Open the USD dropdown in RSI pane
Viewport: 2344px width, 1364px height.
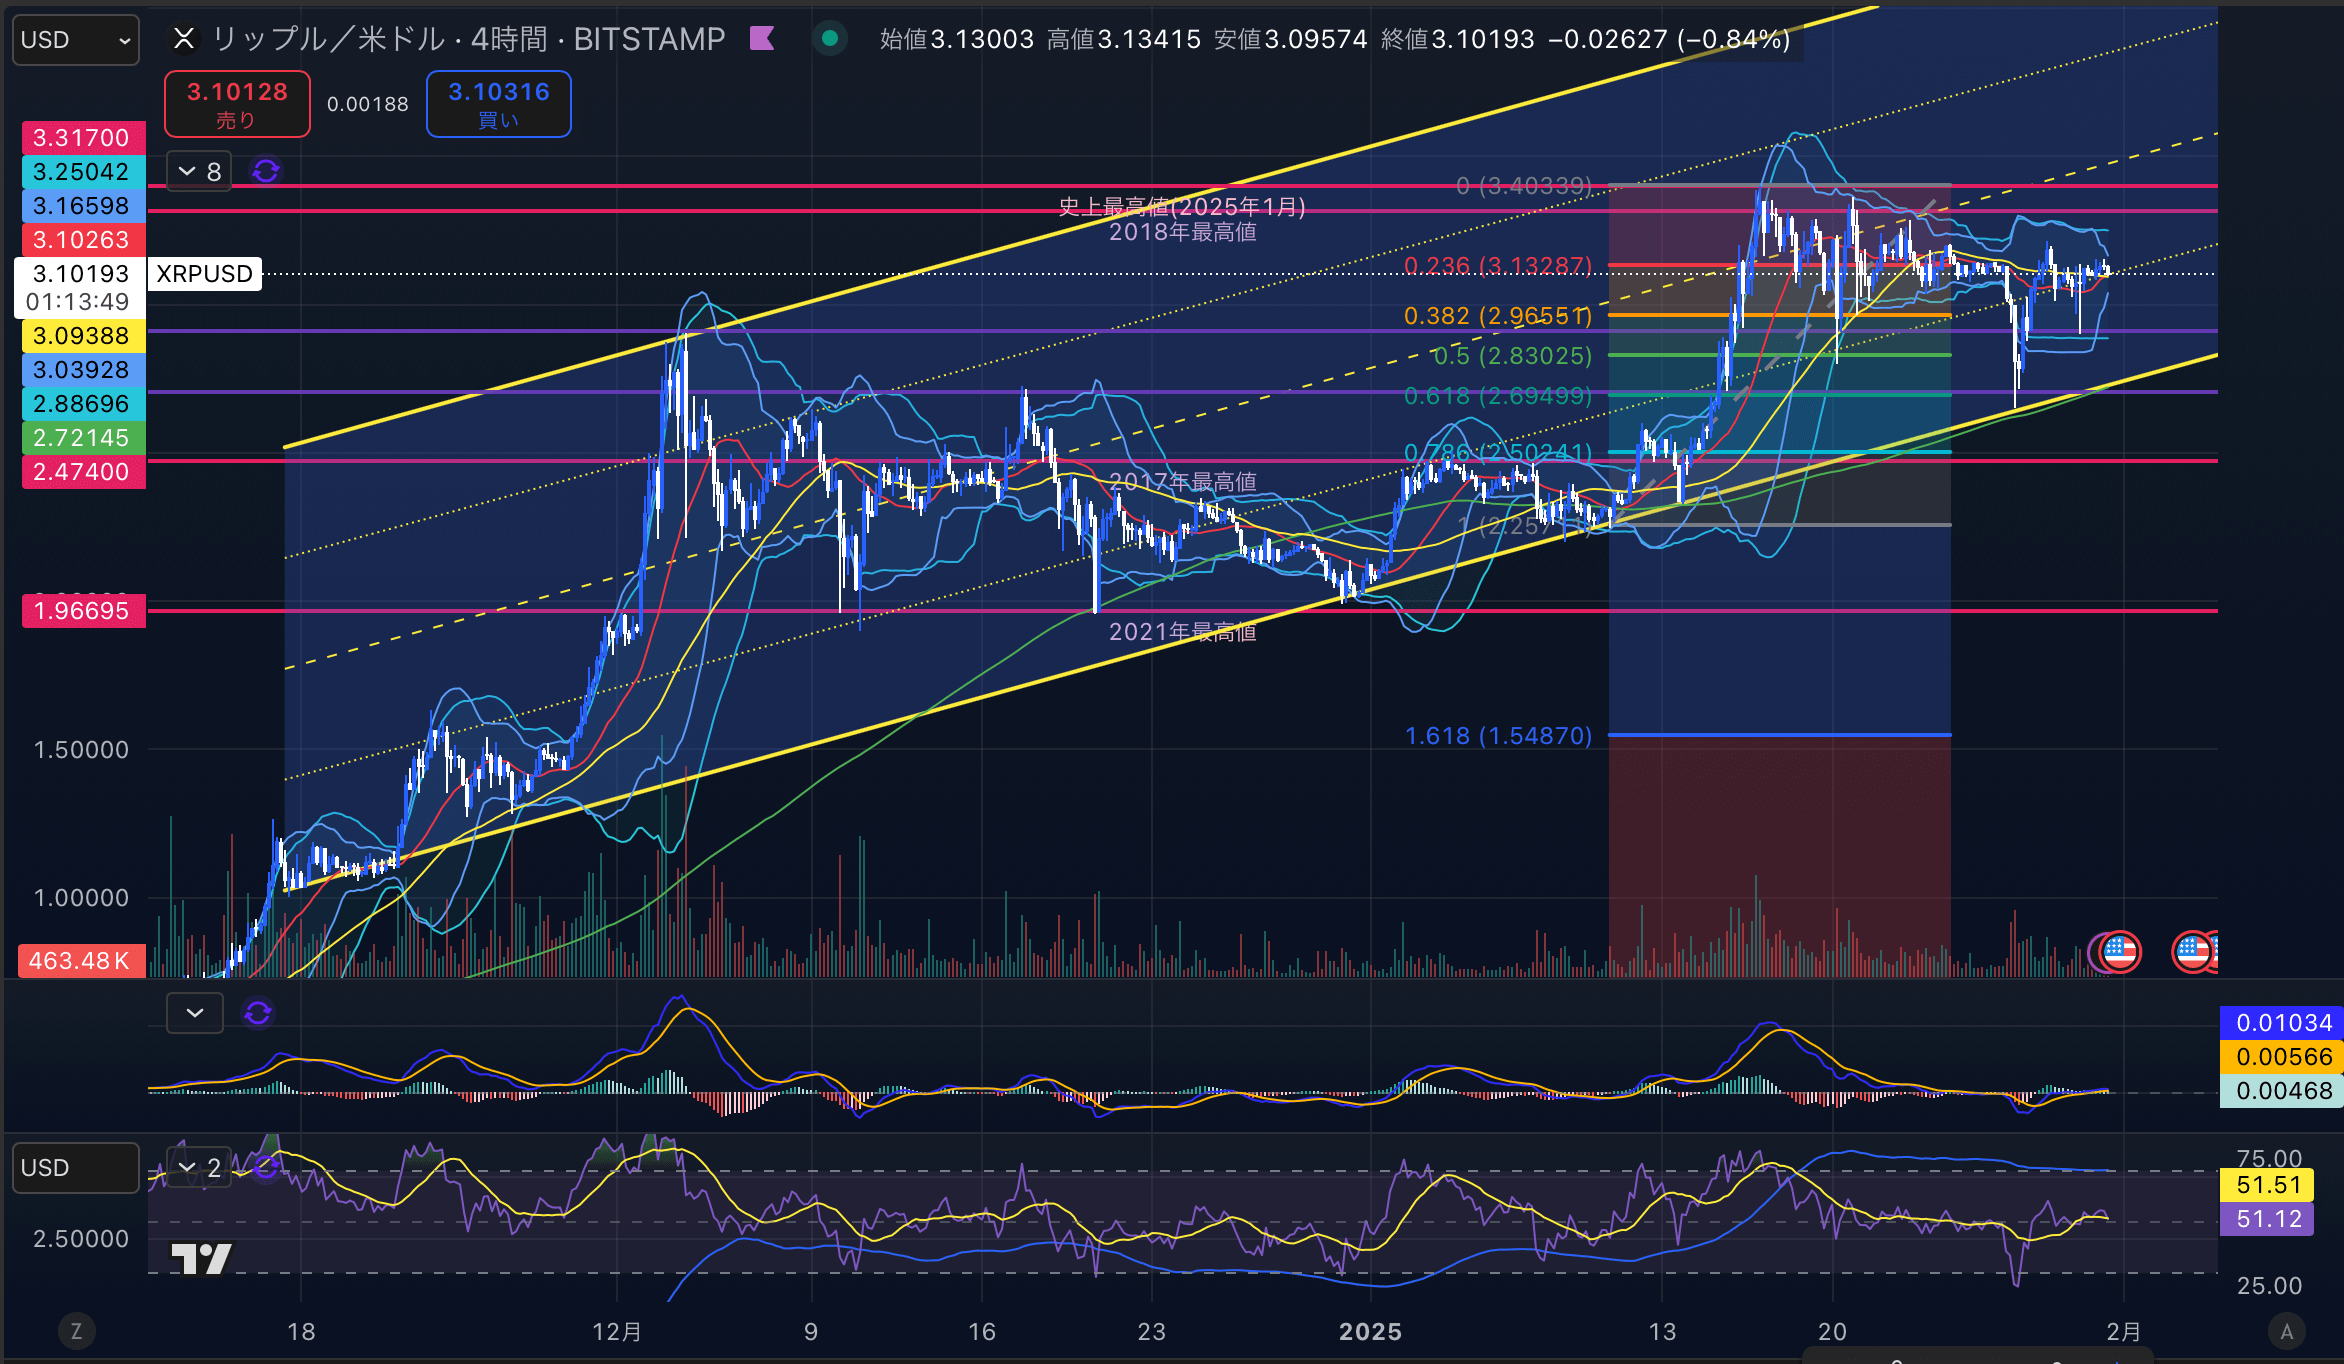(75, 1168)
